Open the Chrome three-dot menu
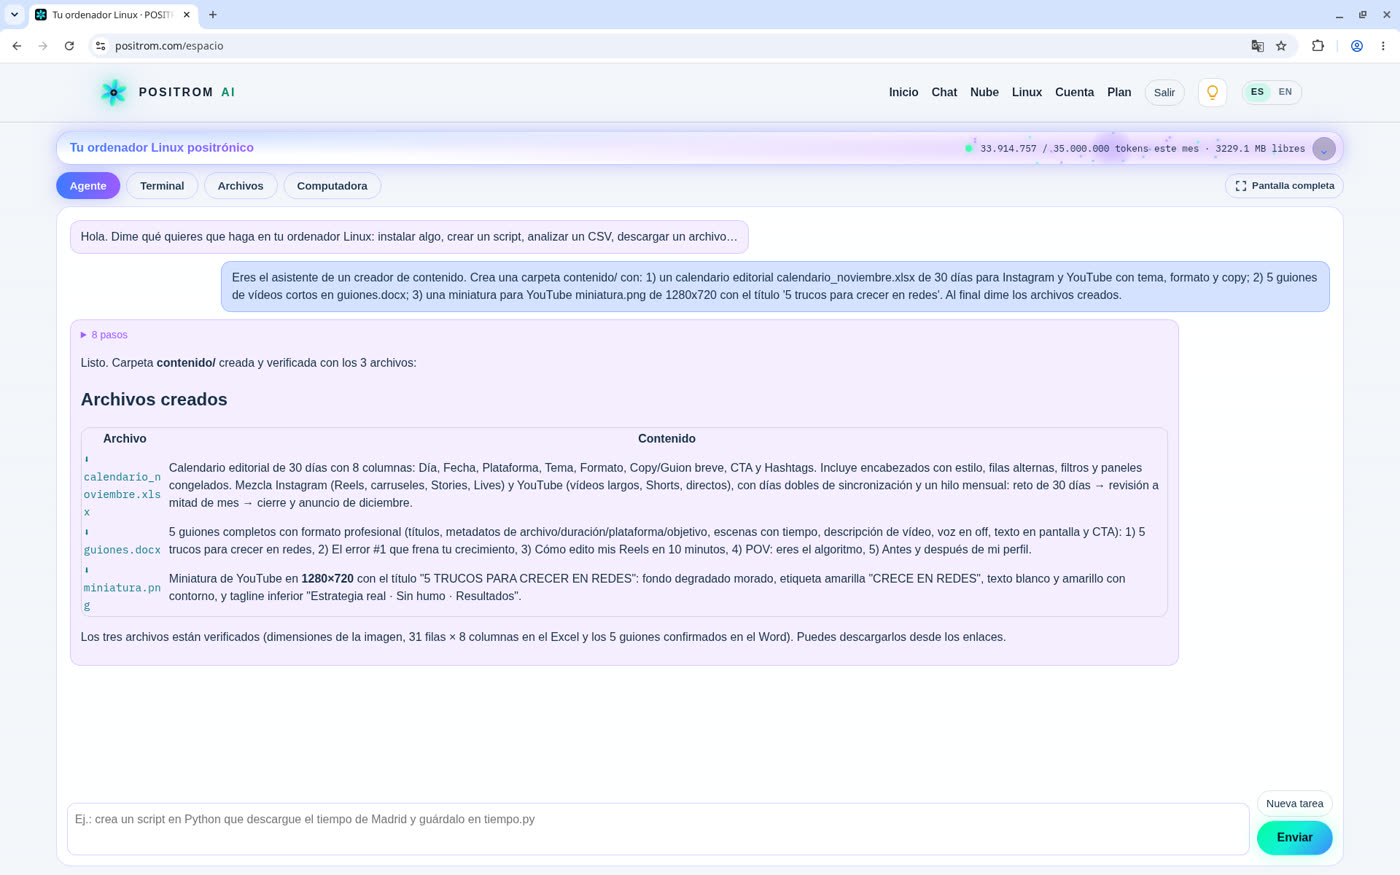 coord(1383,46)
